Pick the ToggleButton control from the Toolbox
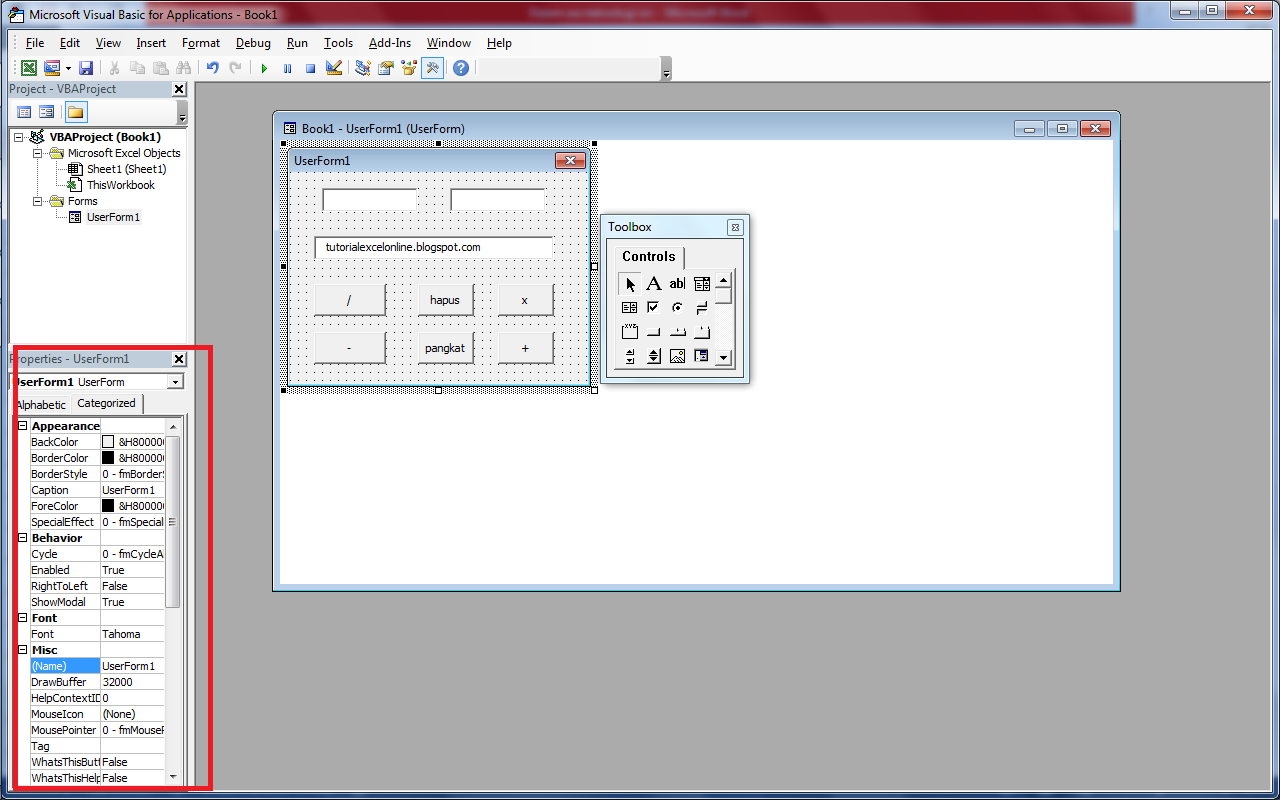This screenshot has height=800, width=1280. click(x=701, y=307)
